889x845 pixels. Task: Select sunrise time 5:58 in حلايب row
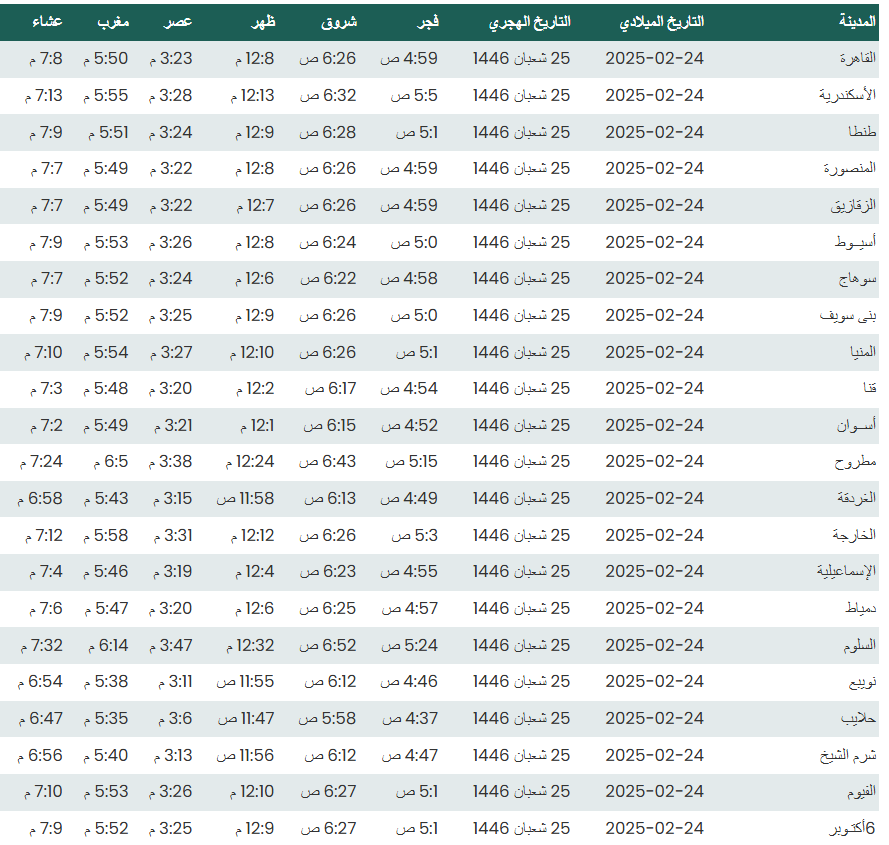tap(327, 718)
